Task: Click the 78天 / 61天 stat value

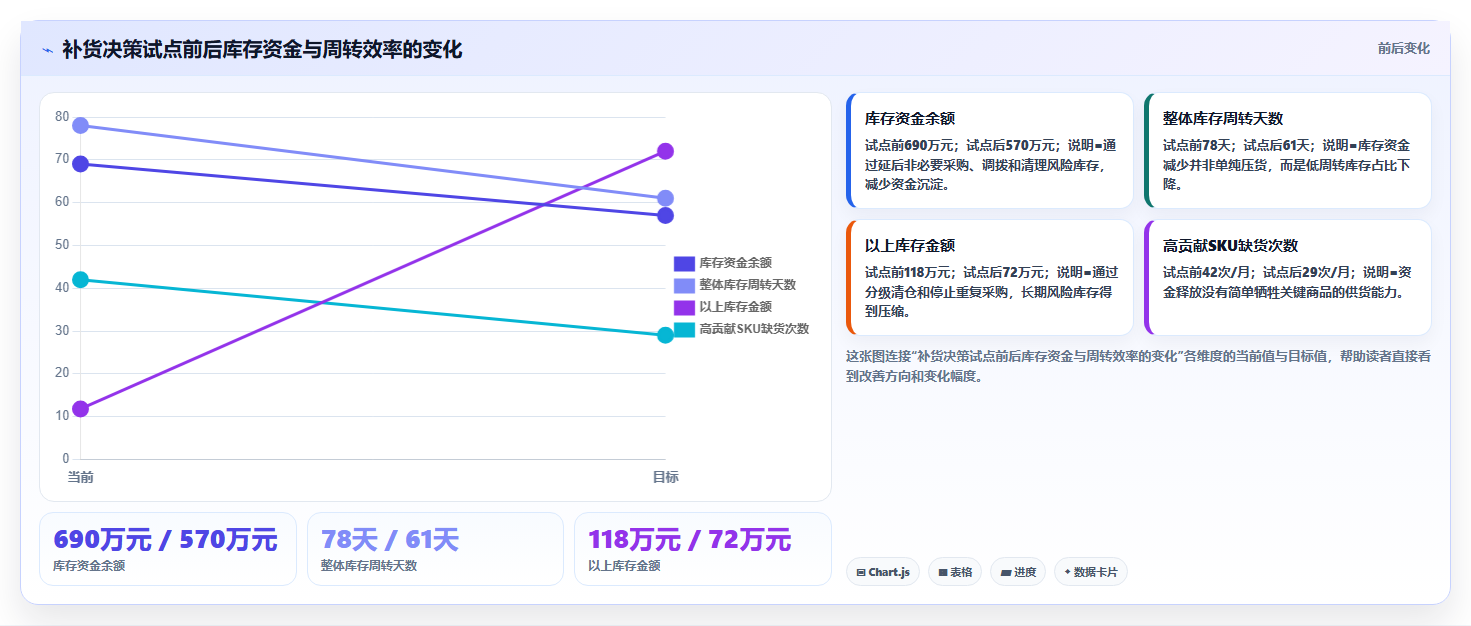Action: click(x=390, y=540)
